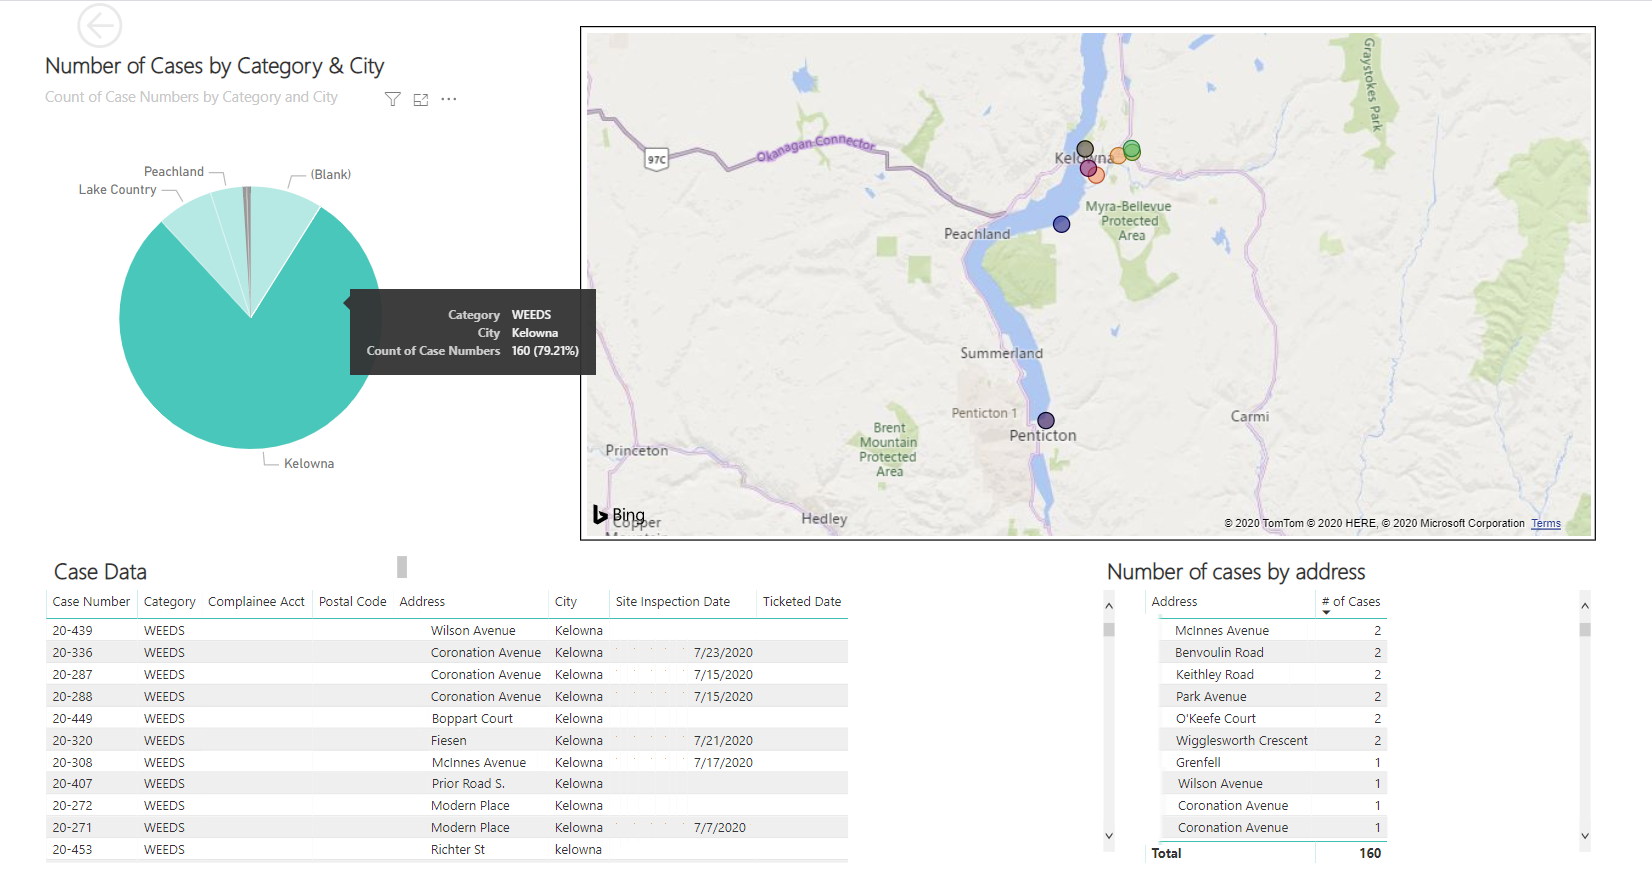This screenshot has width=1652, height=872.
Task: Open the more options ellipsis
Action: pyautogui.click(x=449, y=99)
